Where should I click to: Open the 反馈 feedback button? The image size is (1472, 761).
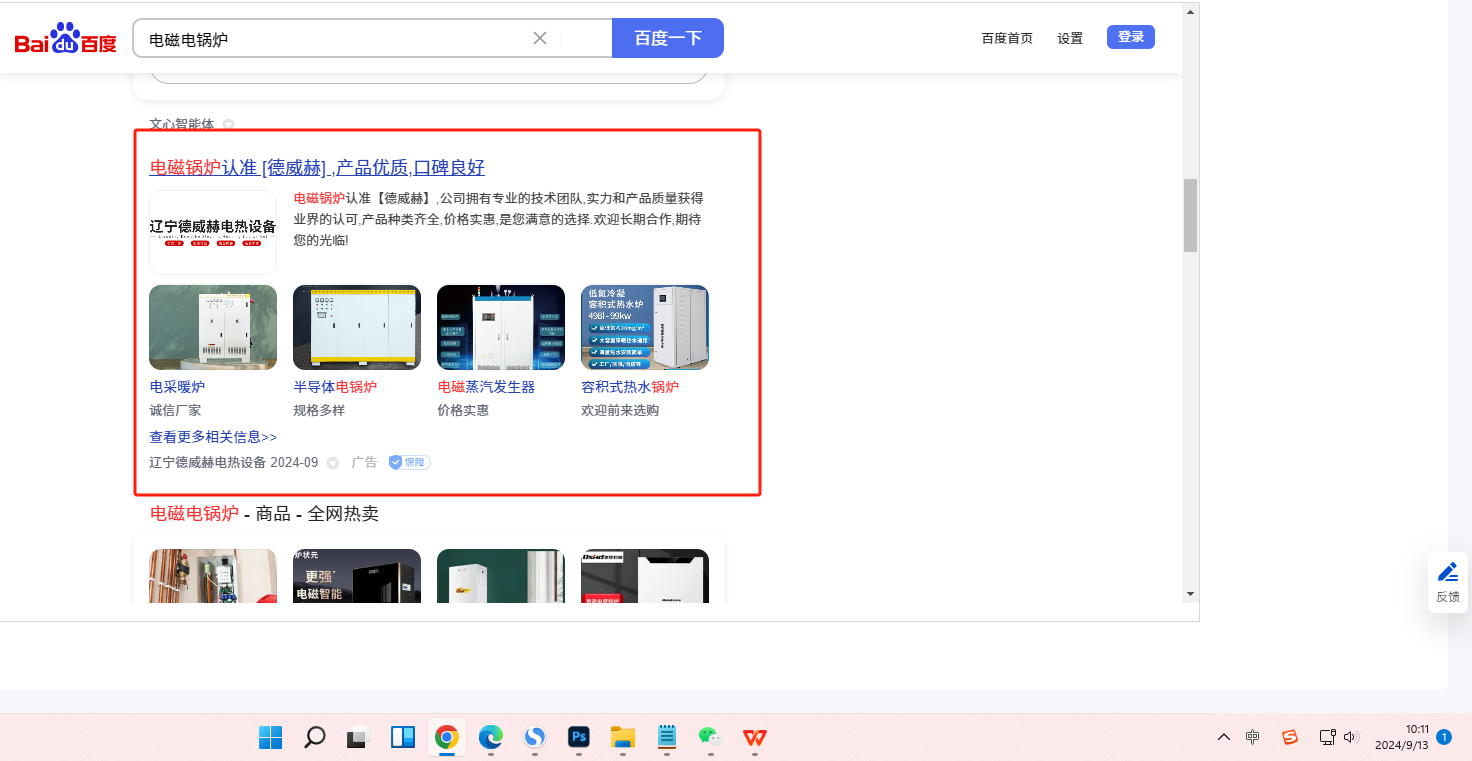coord(1447,582)
